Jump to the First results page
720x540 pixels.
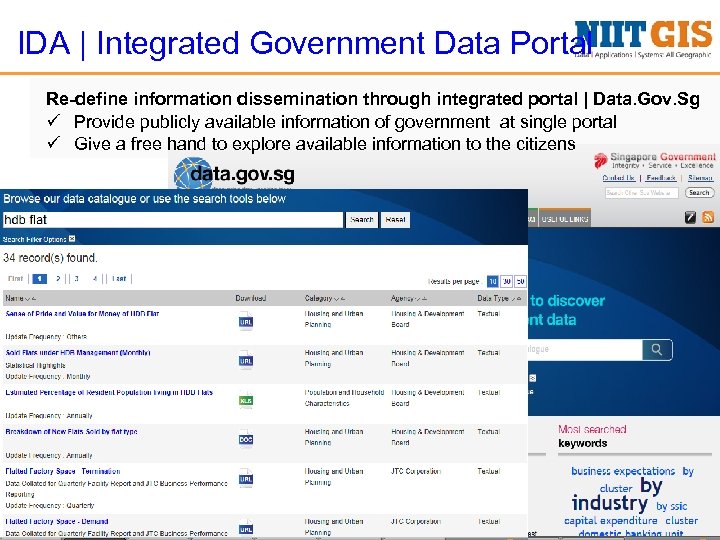[x=15, y=278]
